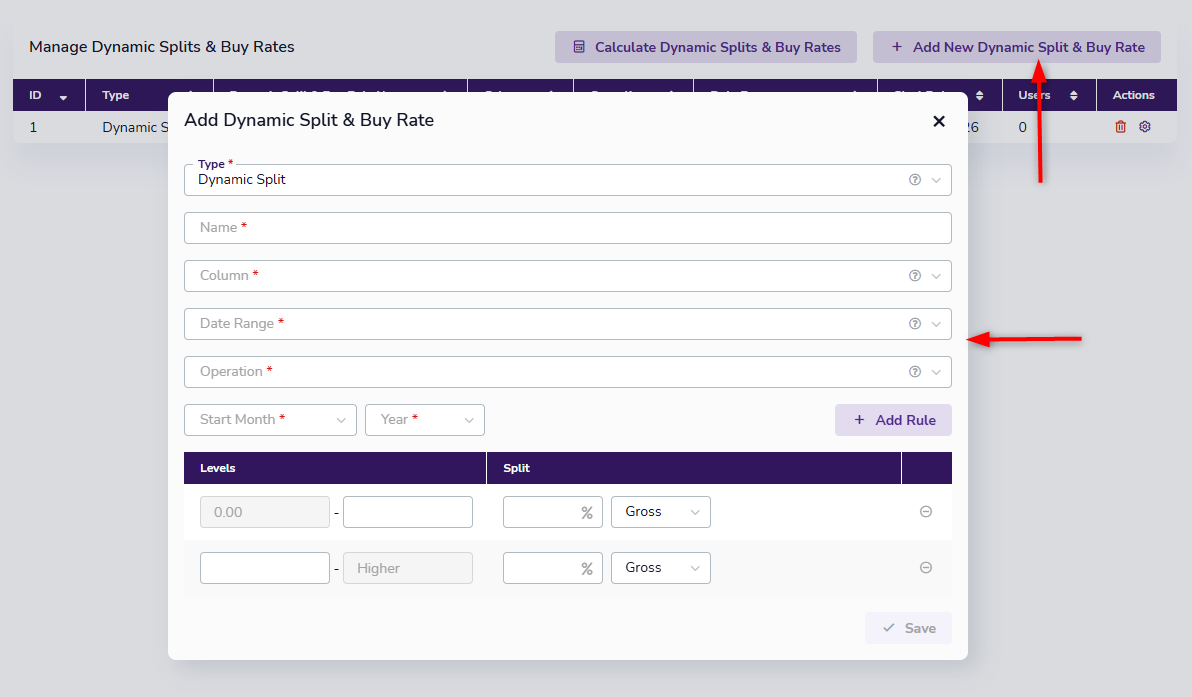This screenshot has width=1192, height=697.
Task: Click the help icon in the Operation field
Action: coord(914,372)
